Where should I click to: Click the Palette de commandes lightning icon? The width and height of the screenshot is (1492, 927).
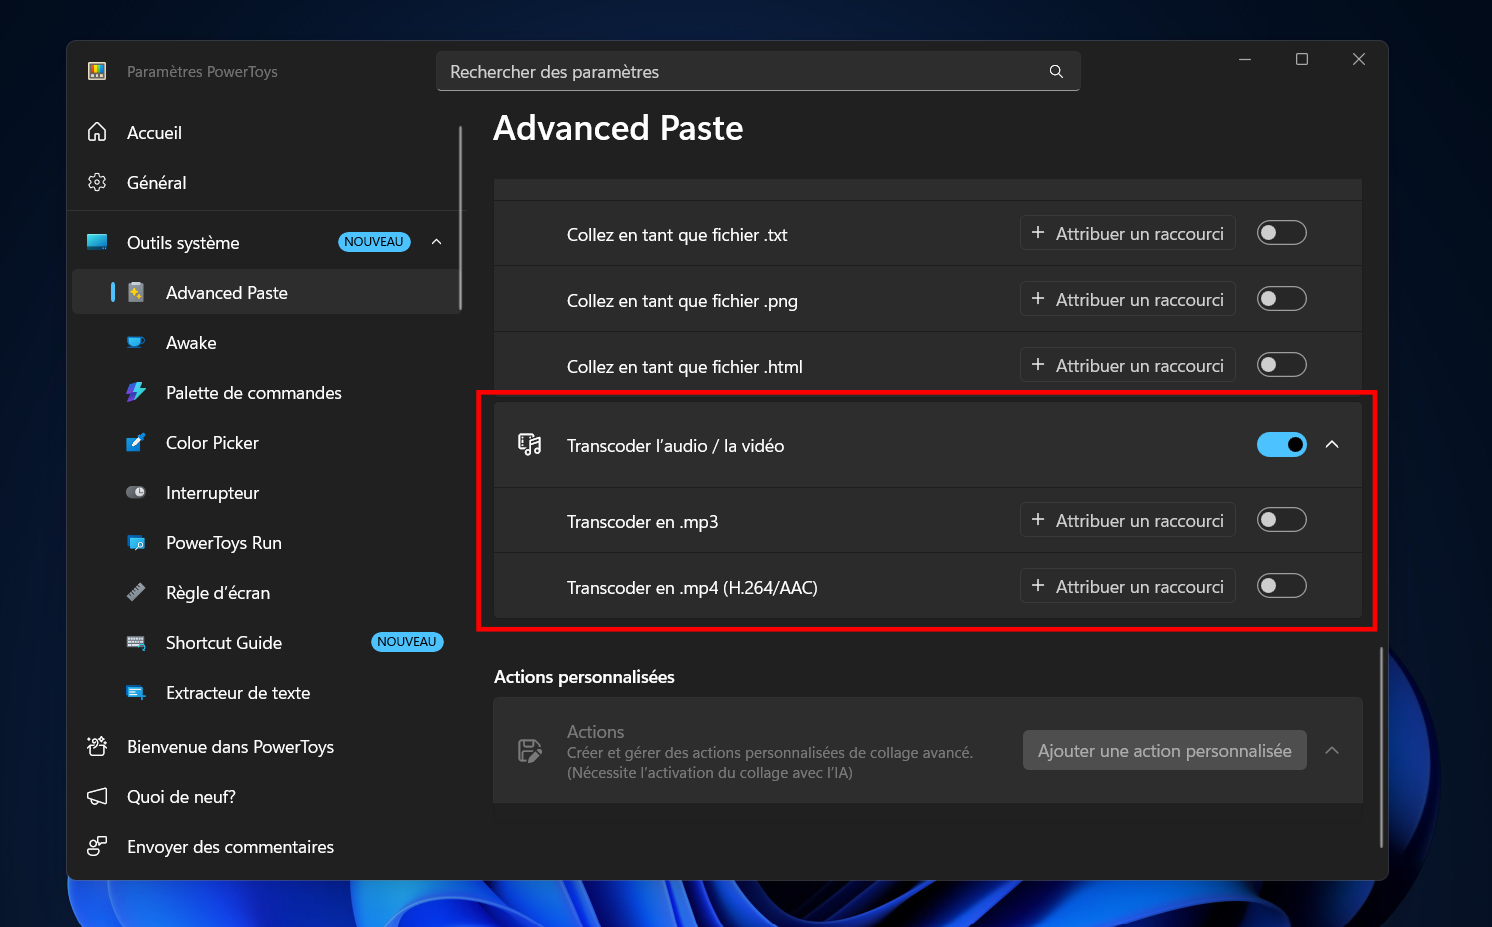coord(136,392)
